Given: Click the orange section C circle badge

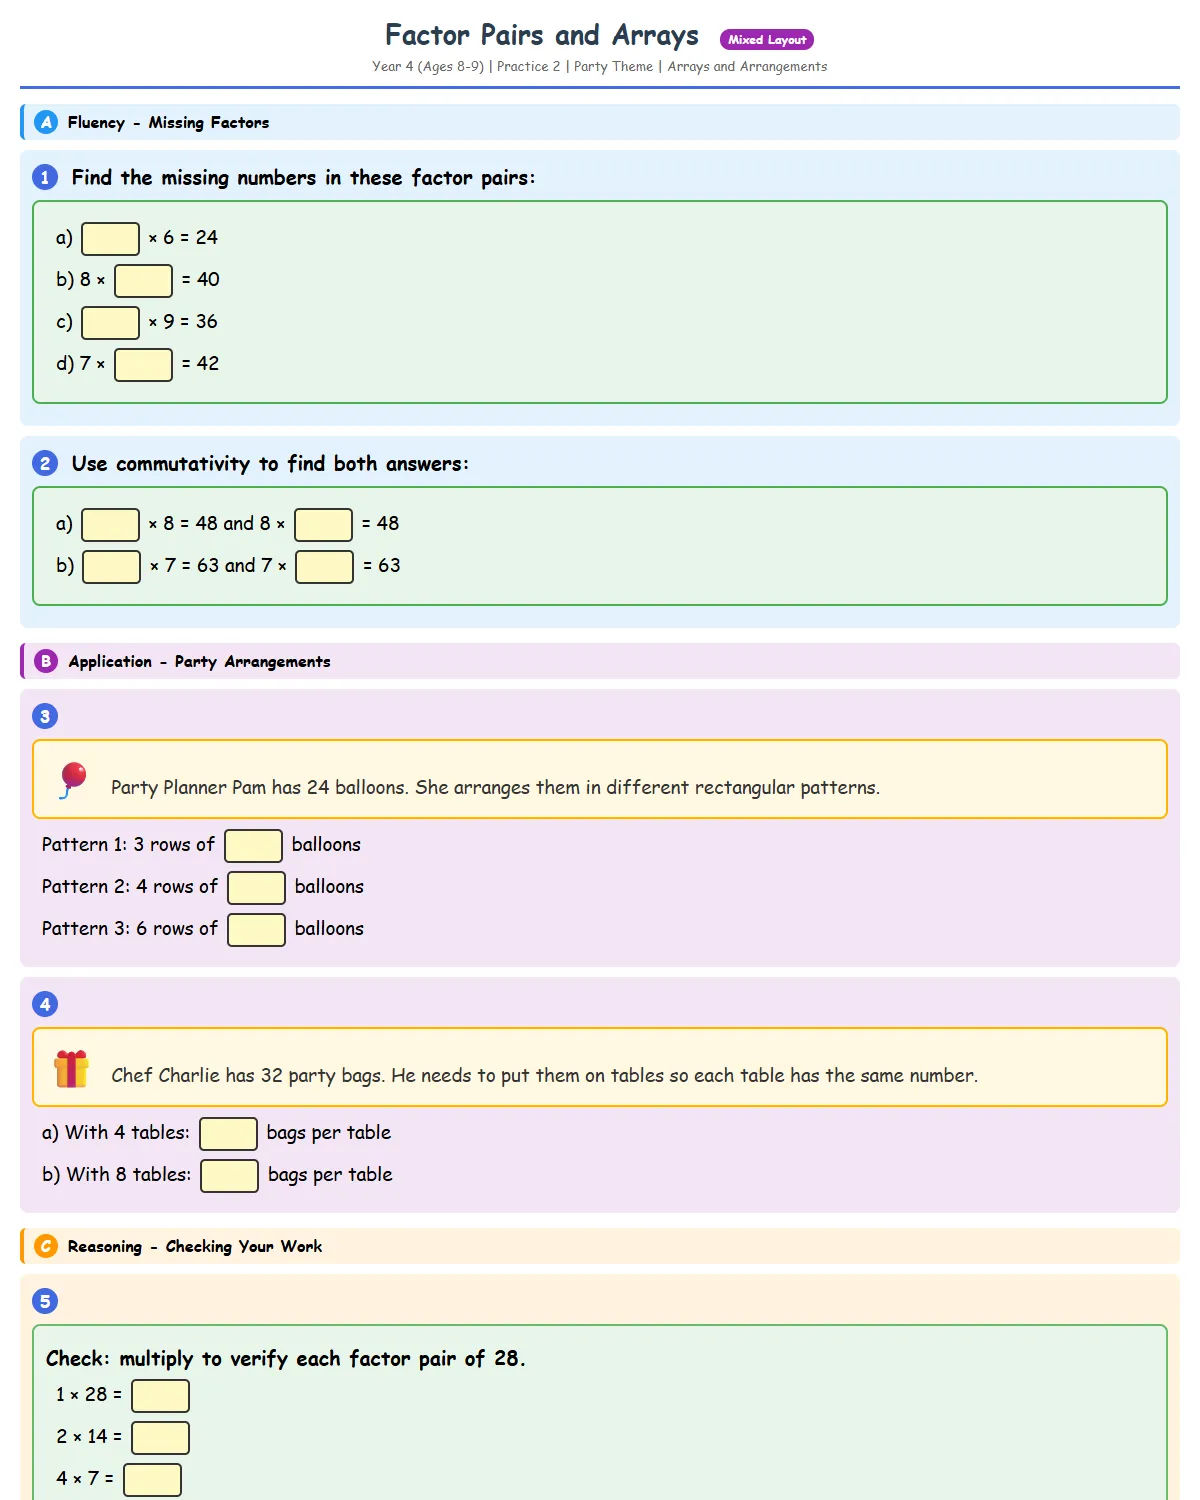Looking at the screenshot, I should (46, 1246).
